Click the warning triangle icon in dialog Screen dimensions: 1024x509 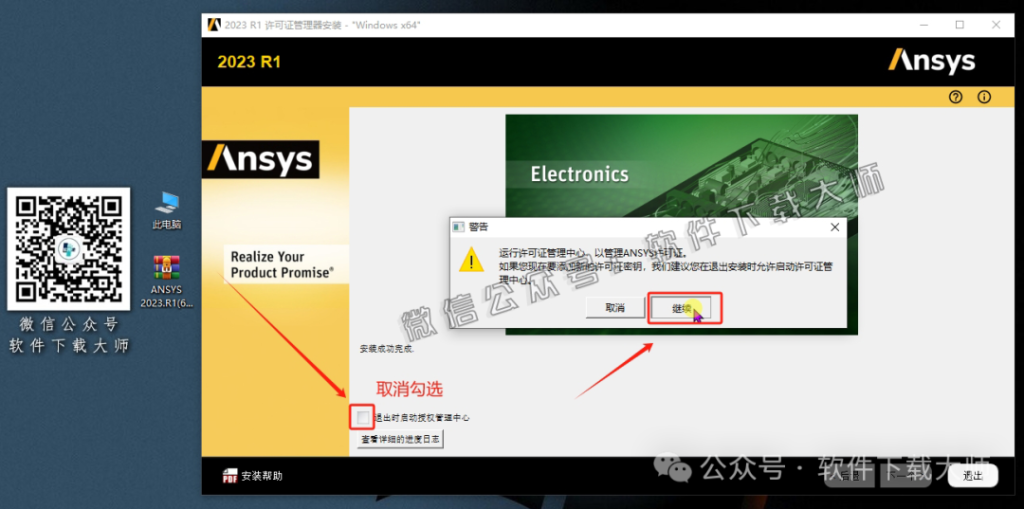pos(472,259)
